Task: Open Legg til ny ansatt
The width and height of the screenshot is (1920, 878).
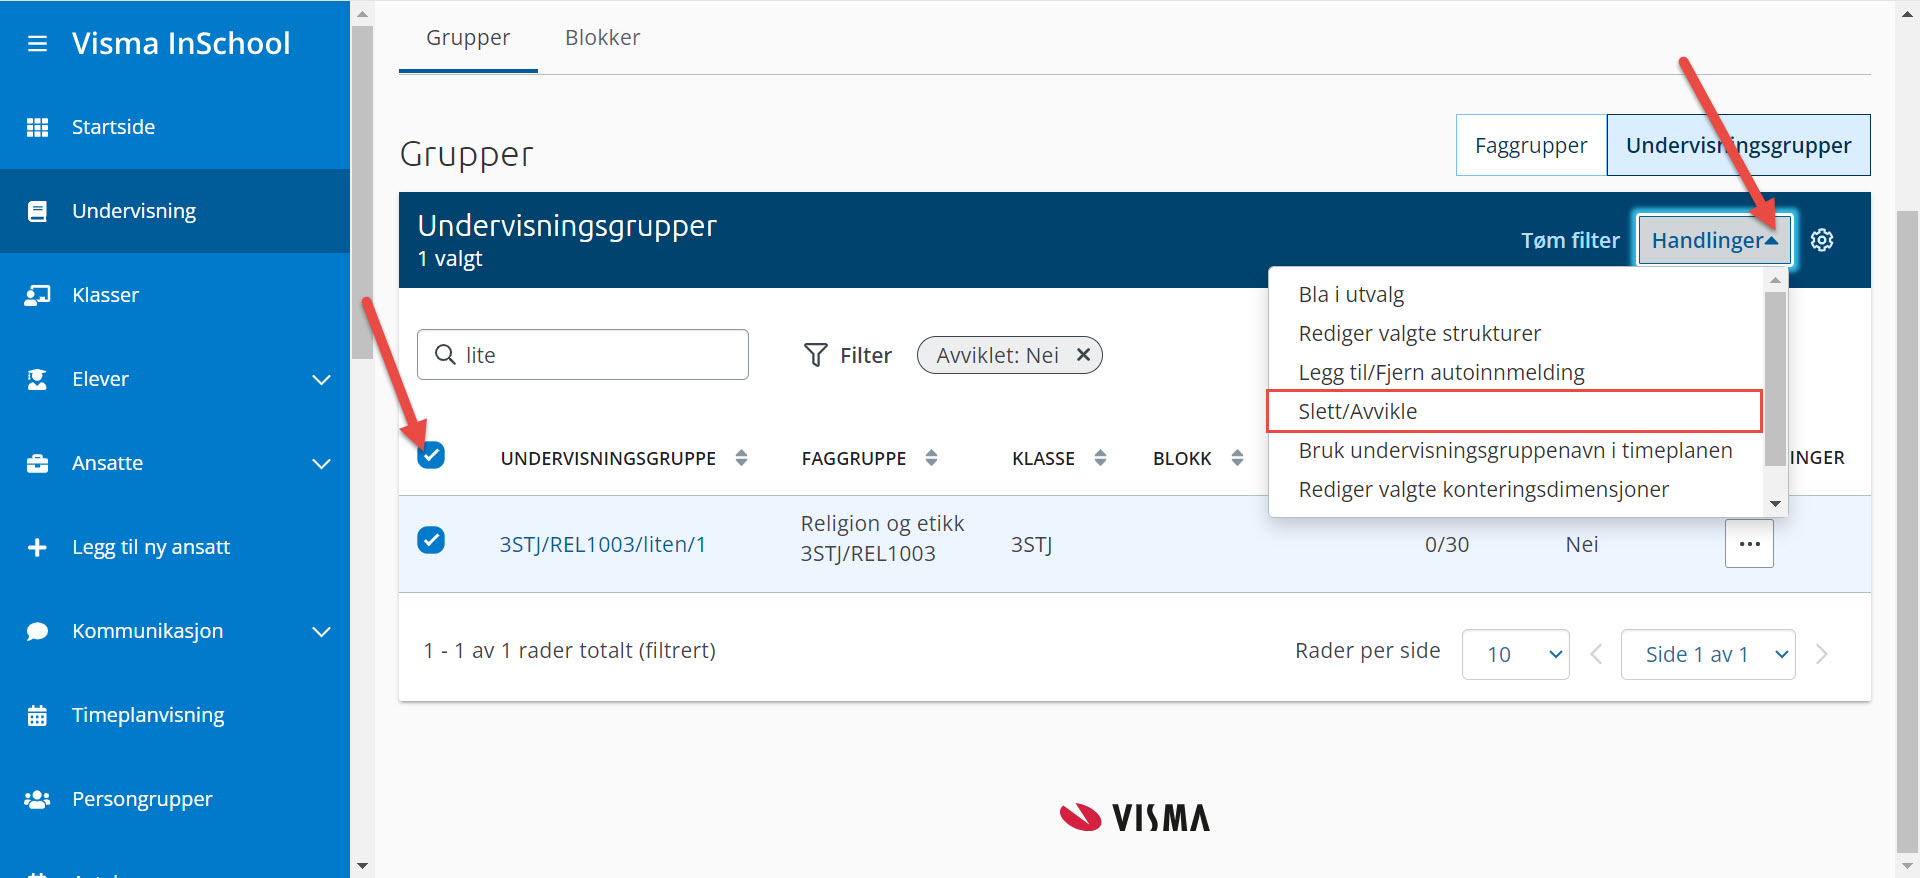Action: (175, 547)
